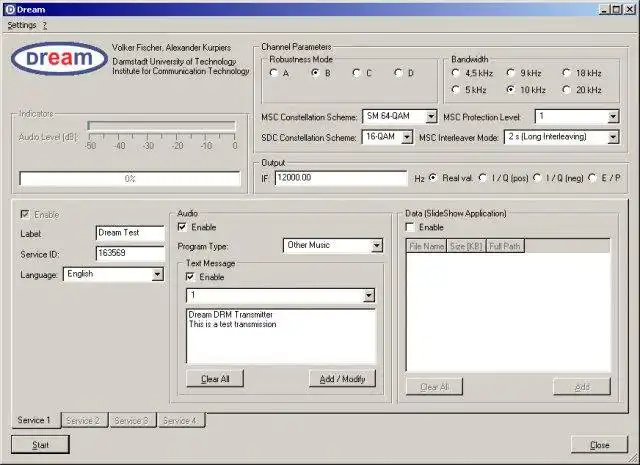Click the Add / Modify button

click(342, 379)
